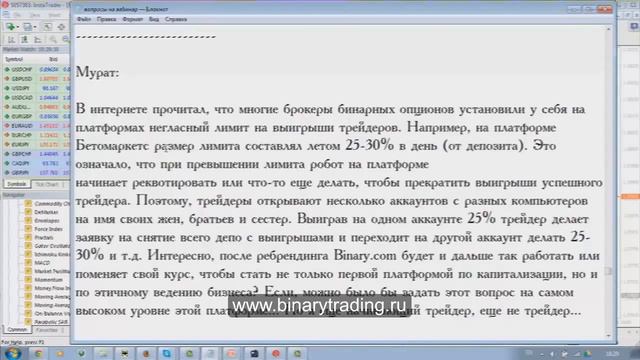The width and height of the screenshot is (640, 360).
Task: Select the DeMarker indicator in Navigator
Action: point(46,212)
